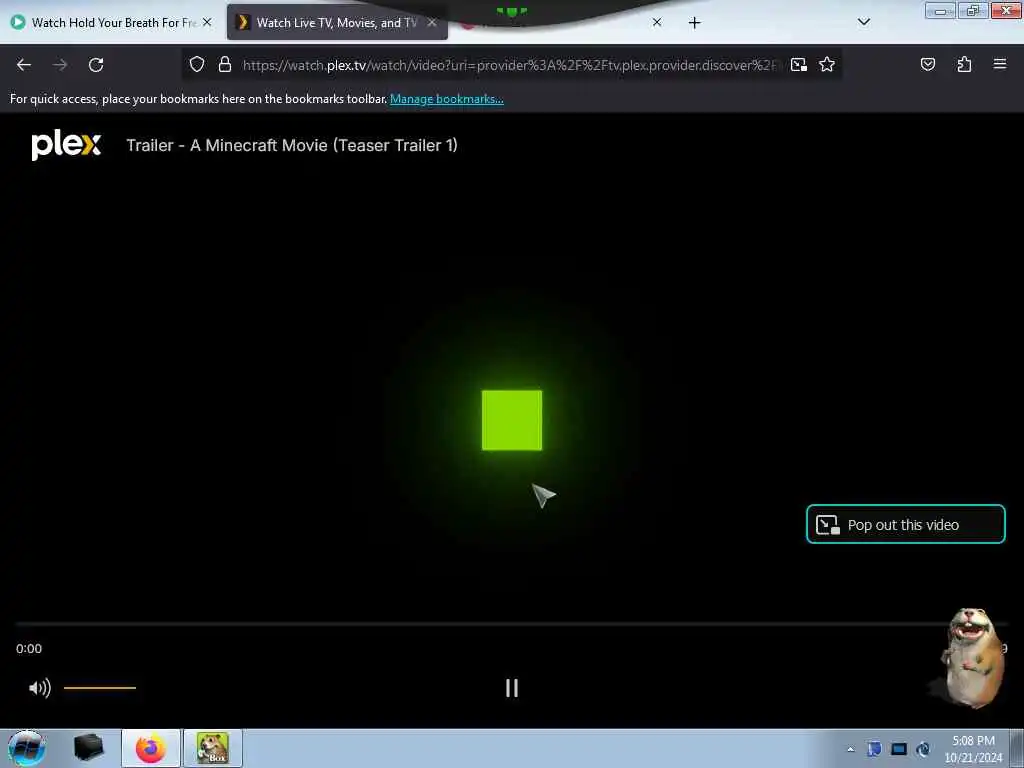Image resolution: width=1024 pixels, height=768 pixels.
Task: Open Manage bookmarks link
Action: [447, 99]
